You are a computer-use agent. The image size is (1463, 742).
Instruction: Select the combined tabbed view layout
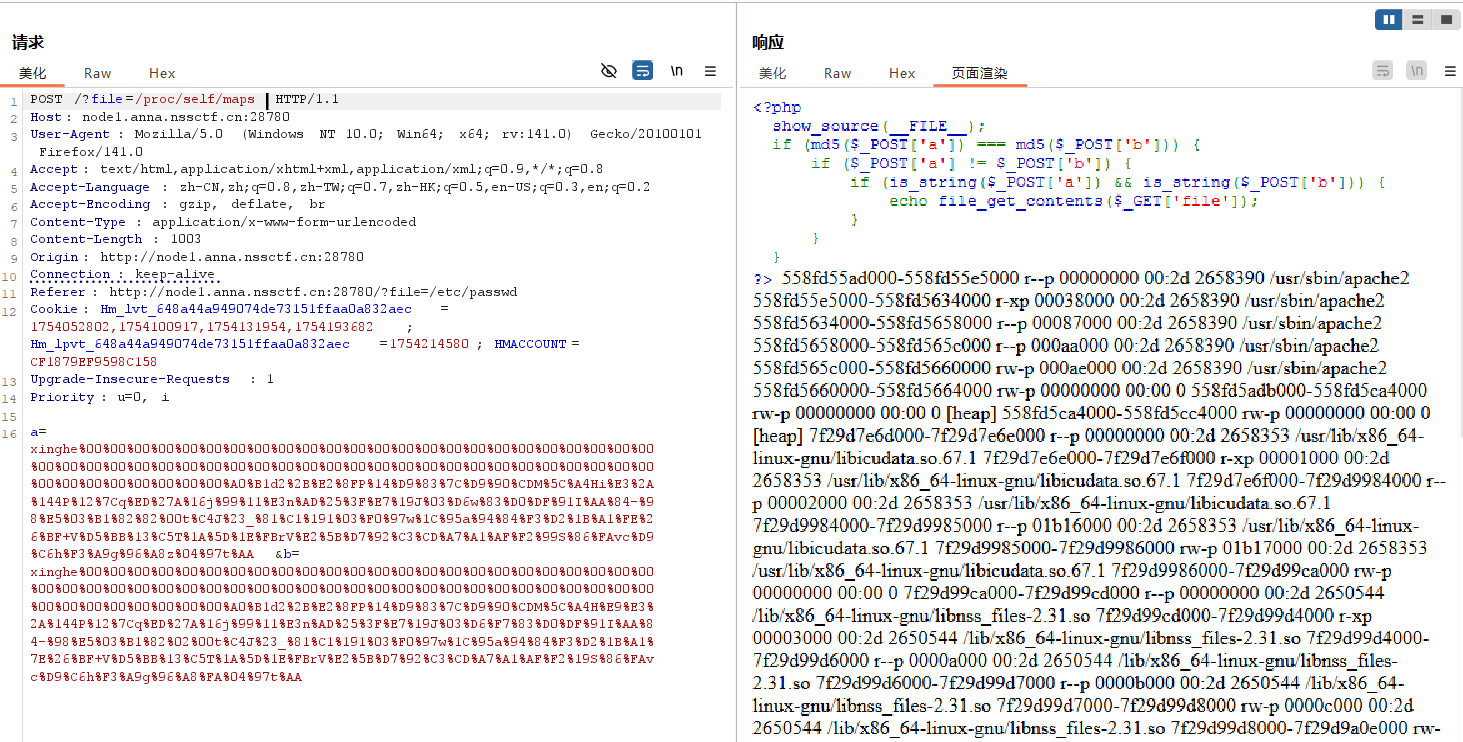1445,19
